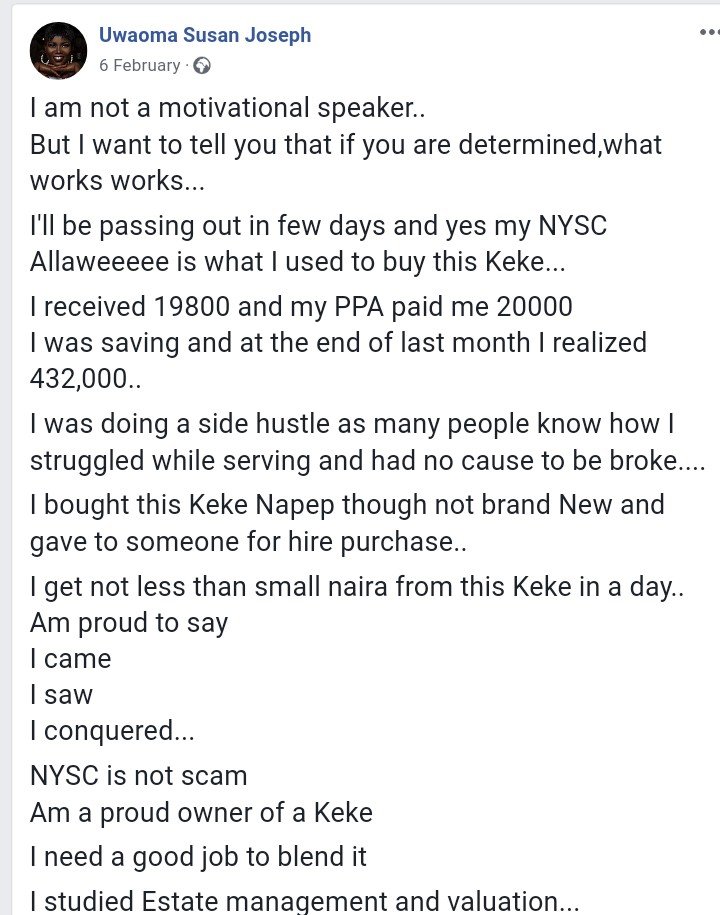Image resolution: width=720 pixels, height=915 pixels.
Task: Select the 'I need a good job to blend it' line
Action: pos(198,857)
